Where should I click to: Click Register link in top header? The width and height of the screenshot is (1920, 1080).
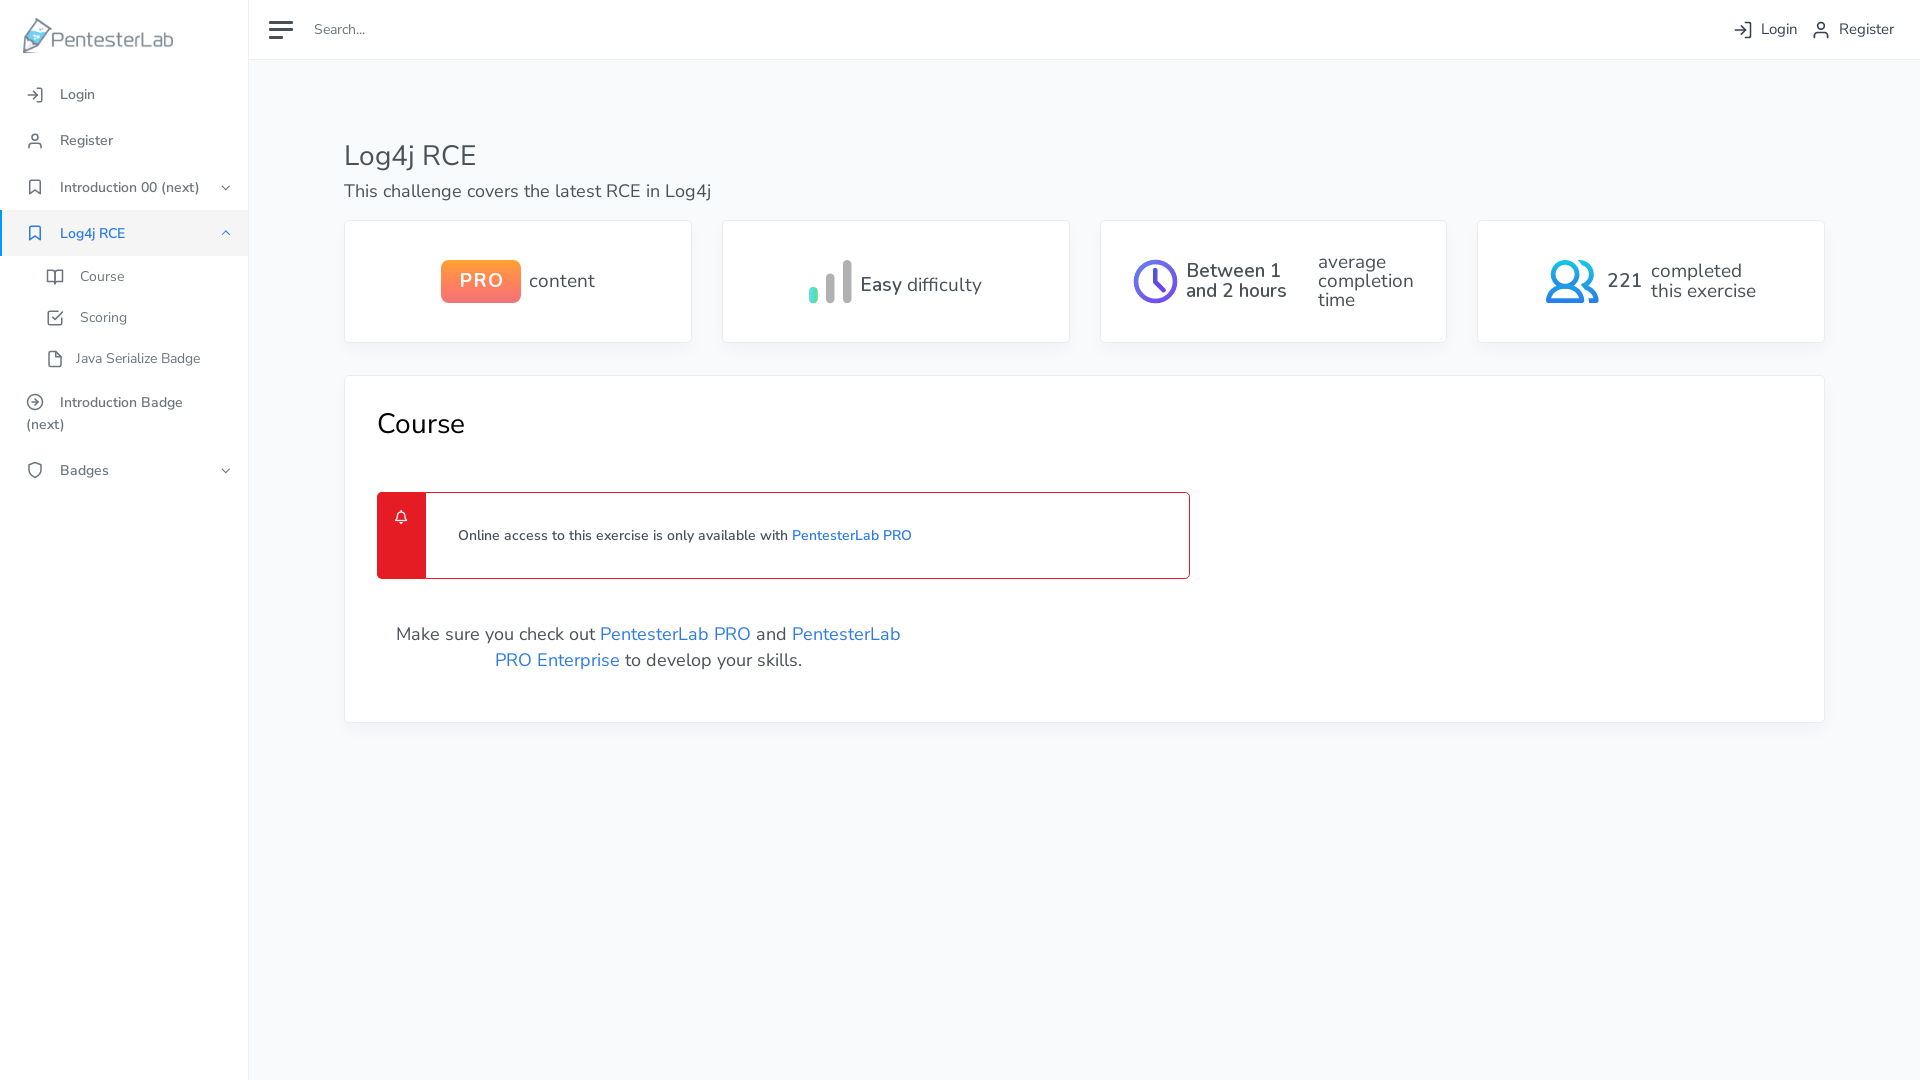[1853, 30]
